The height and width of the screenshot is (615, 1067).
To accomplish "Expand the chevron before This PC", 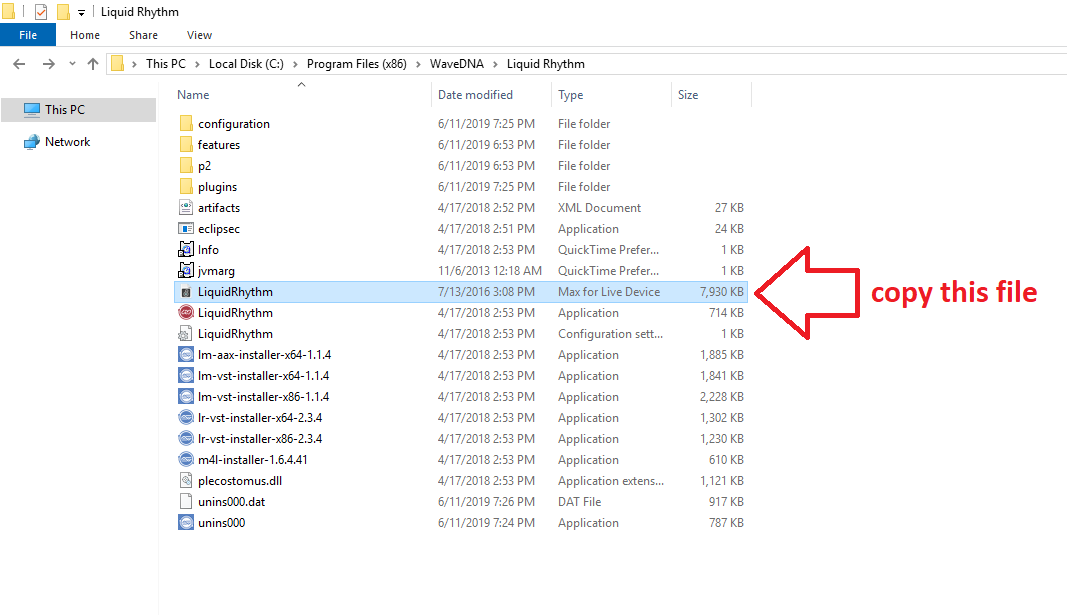I will pos(135,64).
